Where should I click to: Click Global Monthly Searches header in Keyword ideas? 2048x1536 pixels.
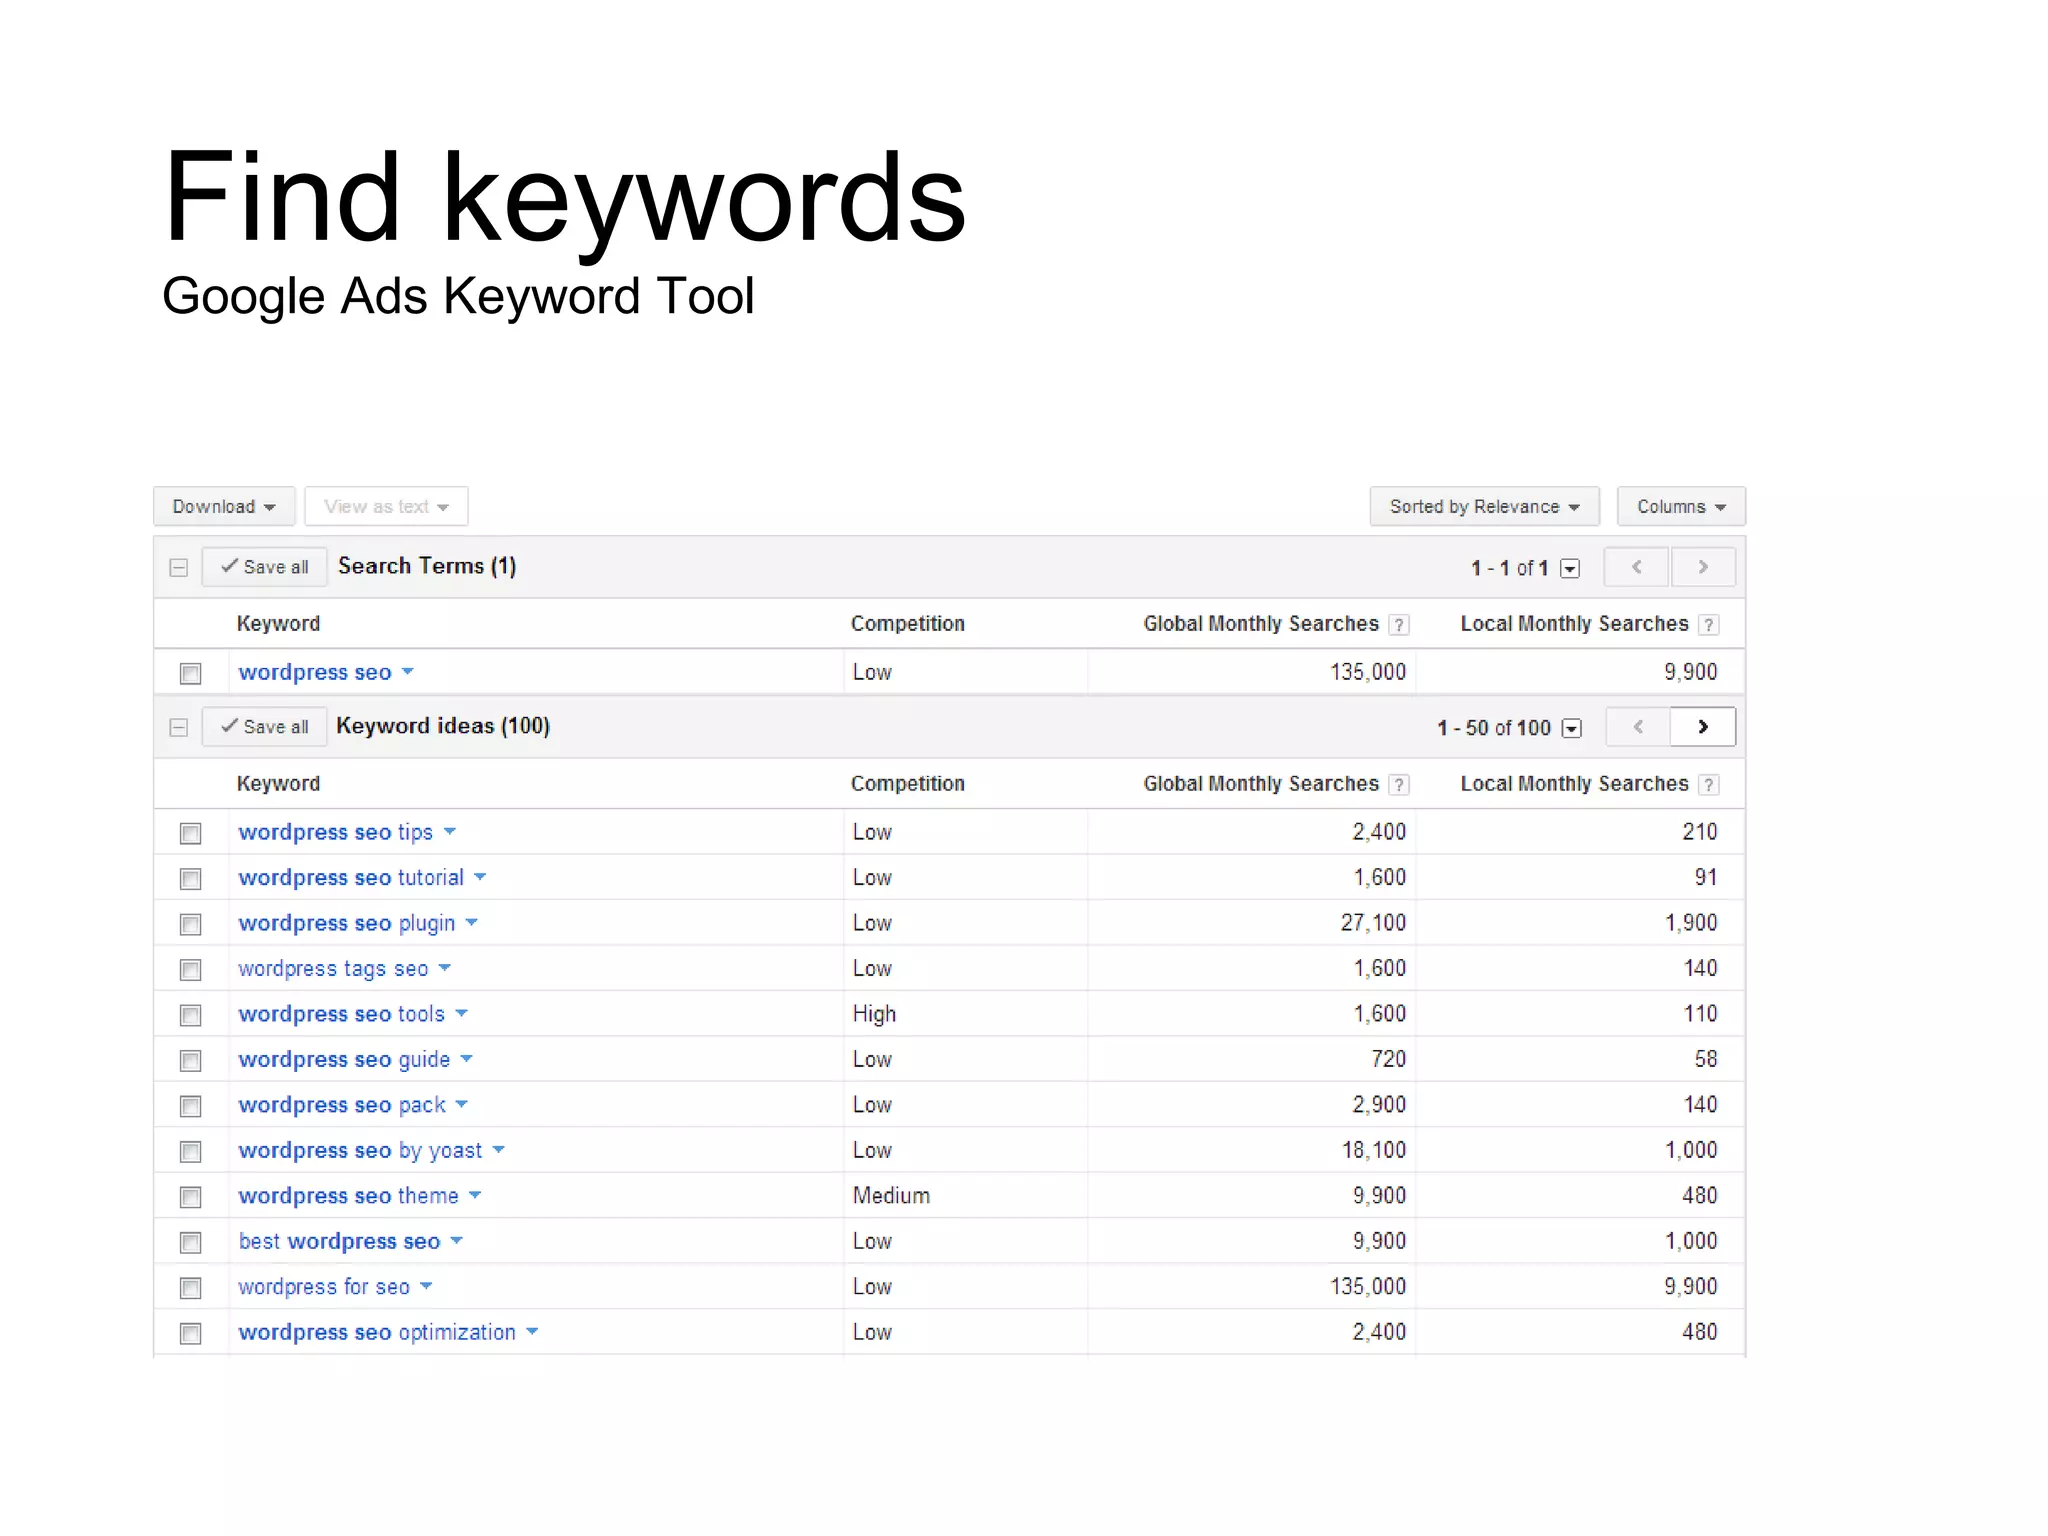click(x=1261, y=784)
